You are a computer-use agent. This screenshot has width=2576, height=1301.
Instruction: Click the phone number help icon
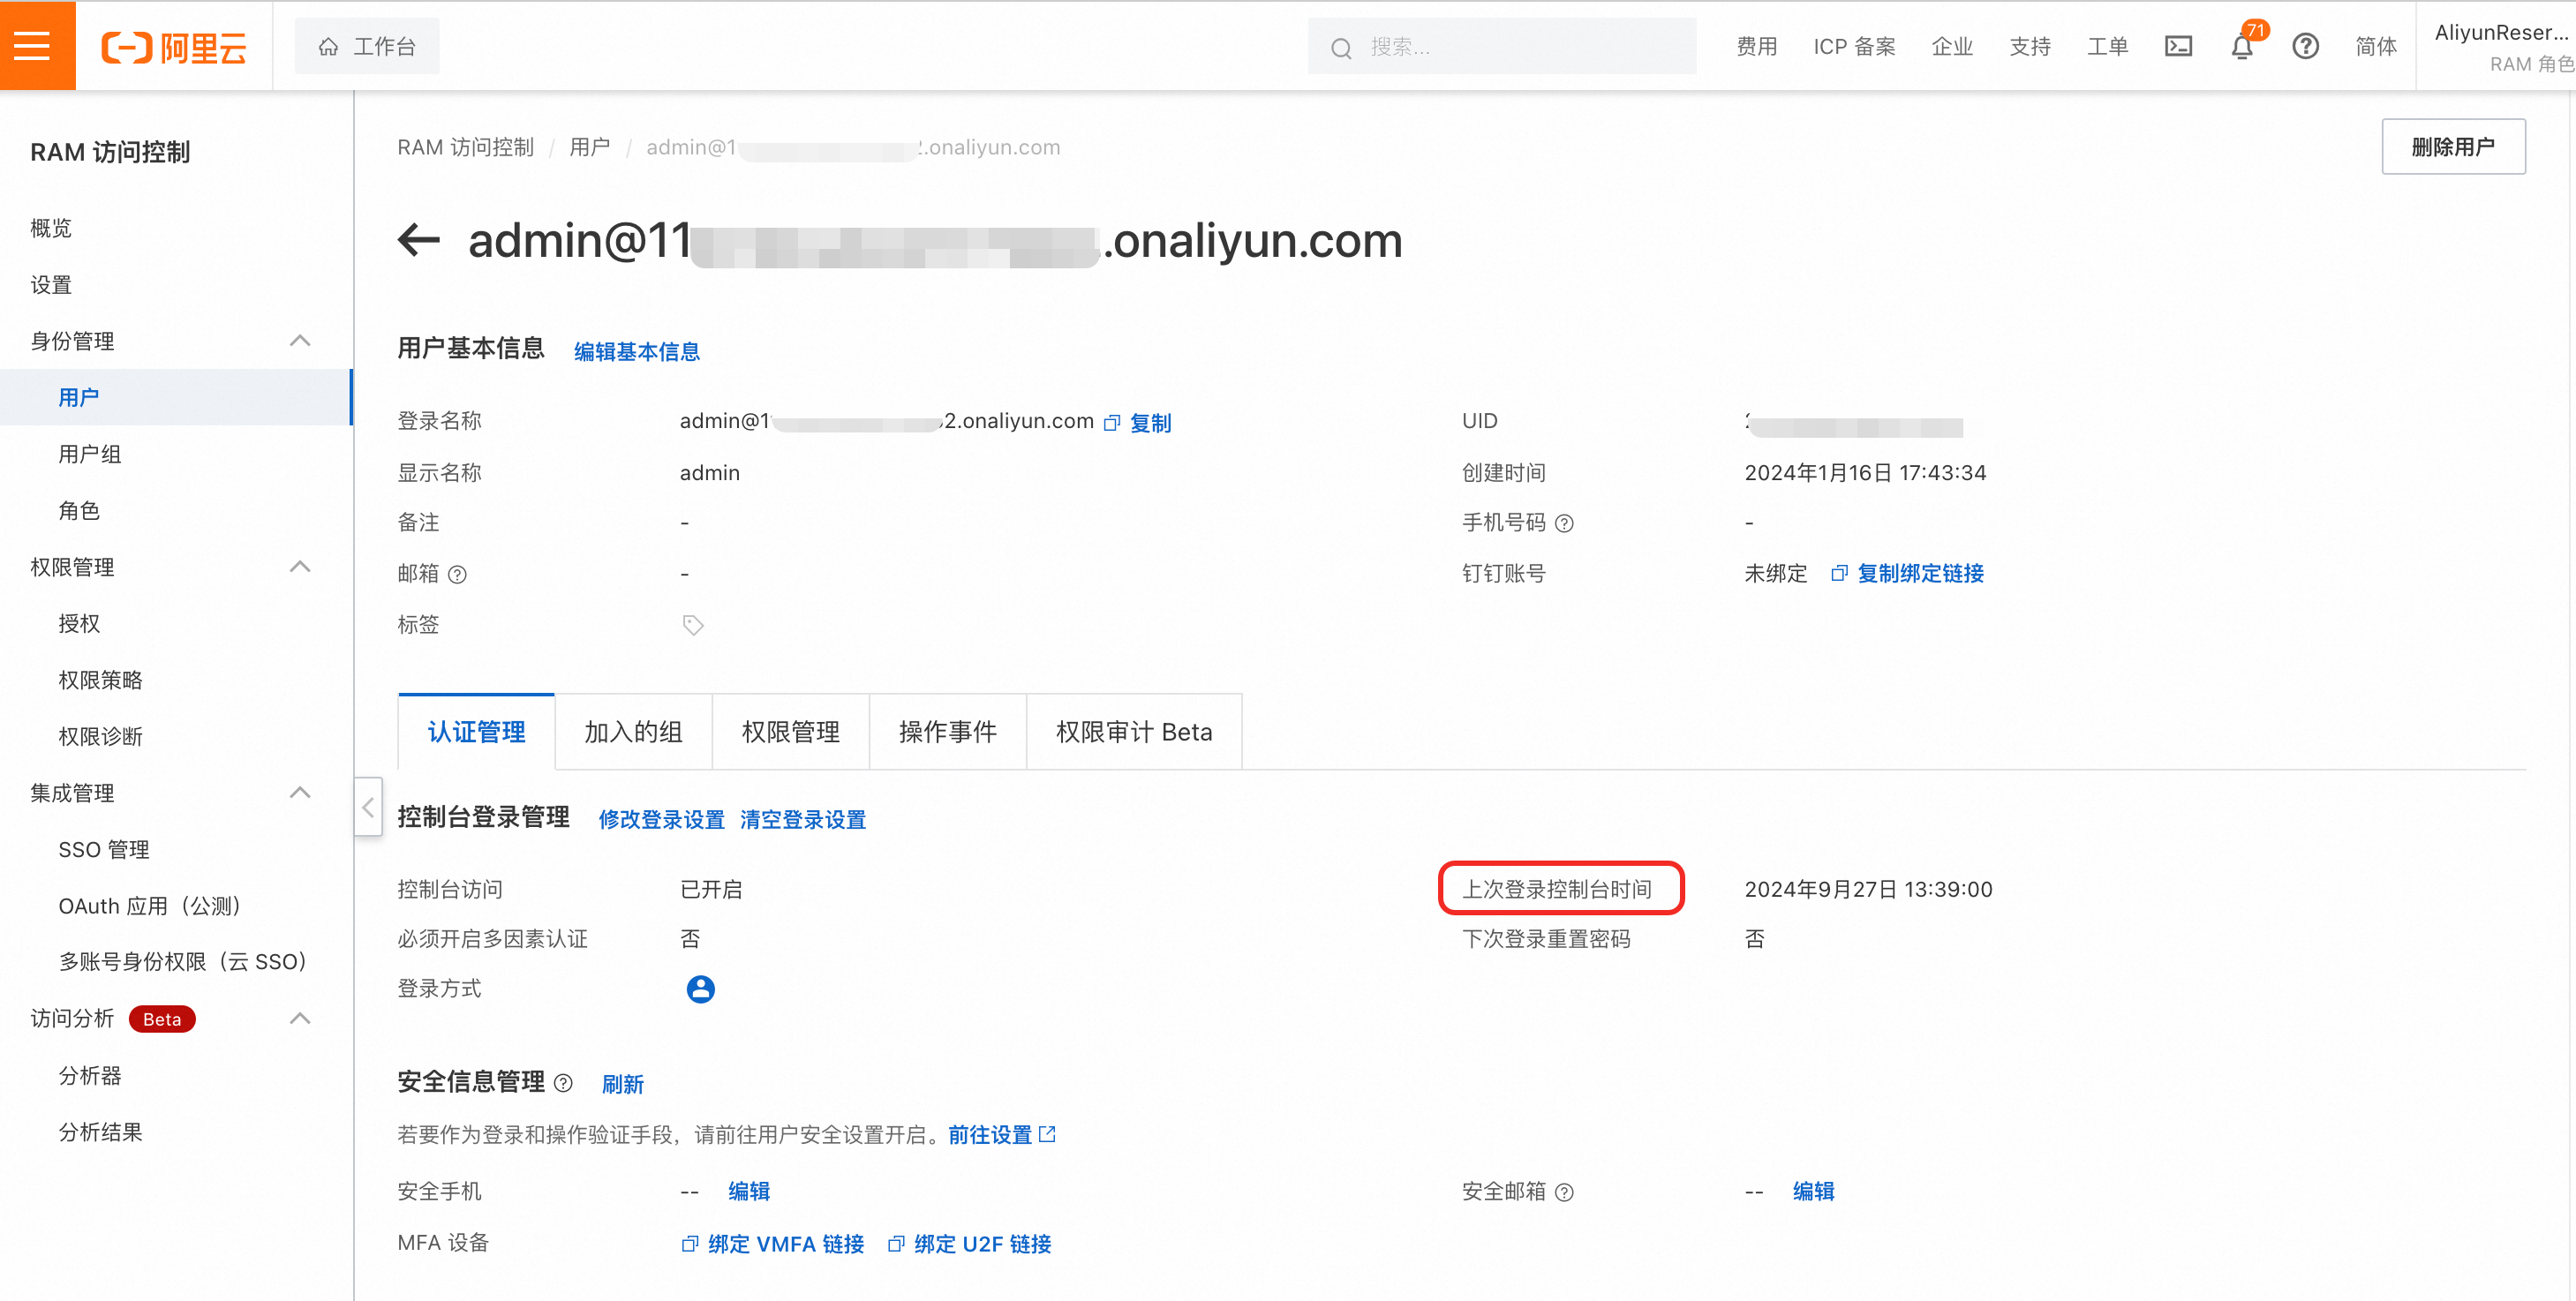click(1565, 523)
